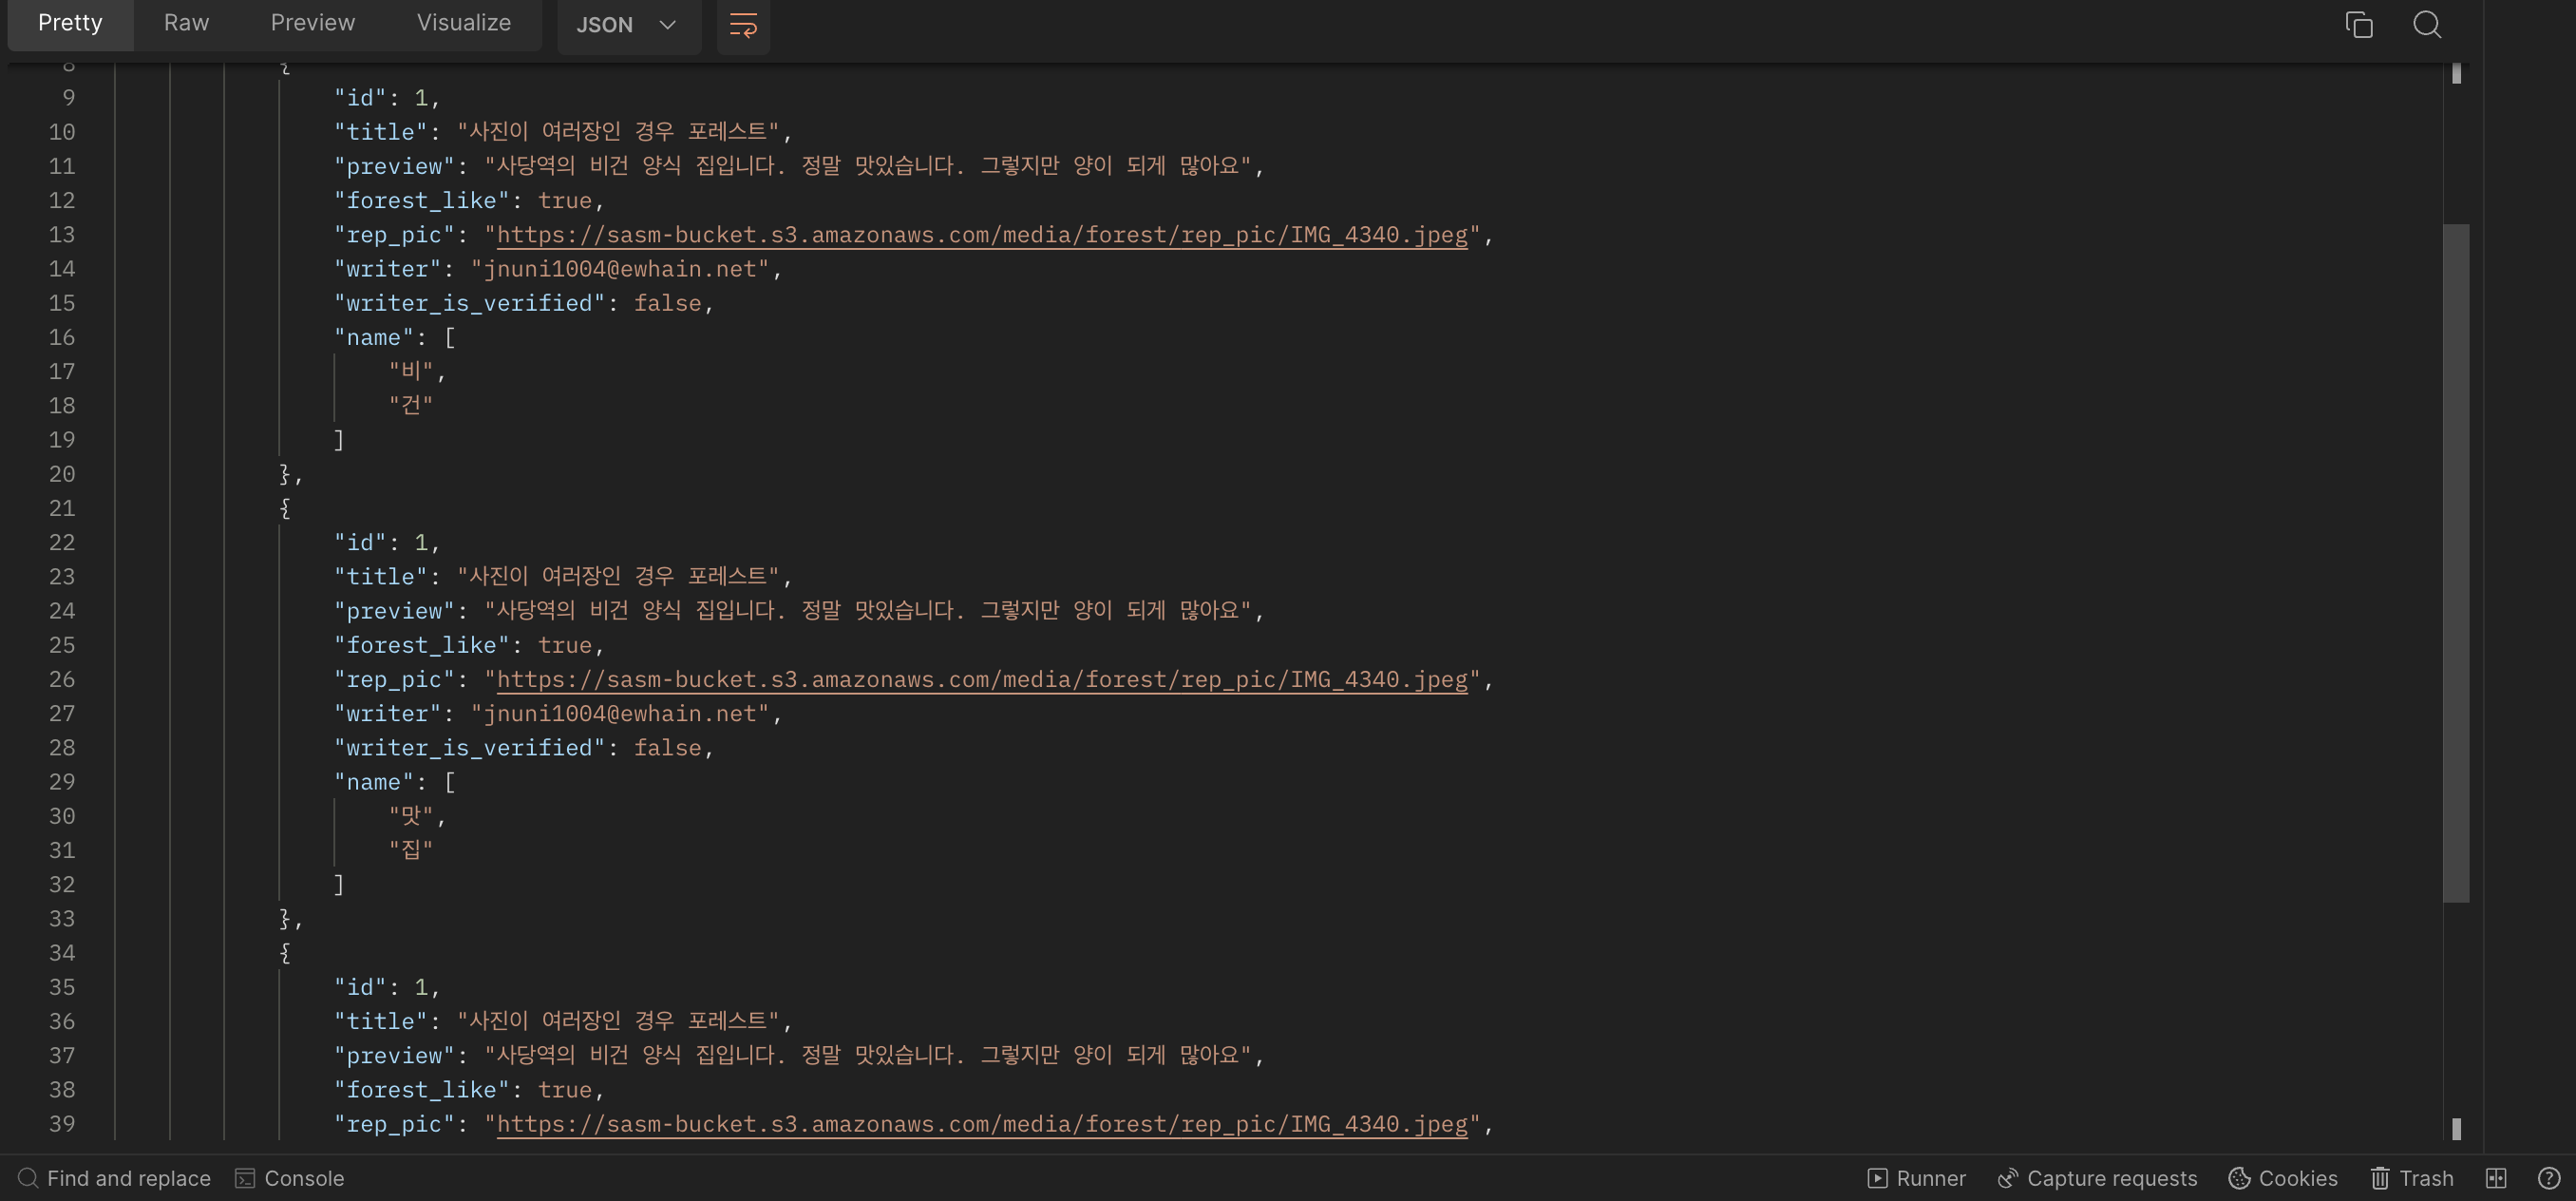The width and height of the screenshot is (2576, 1201).
Task: Open Find and replace
Action: click(114, 1178)
